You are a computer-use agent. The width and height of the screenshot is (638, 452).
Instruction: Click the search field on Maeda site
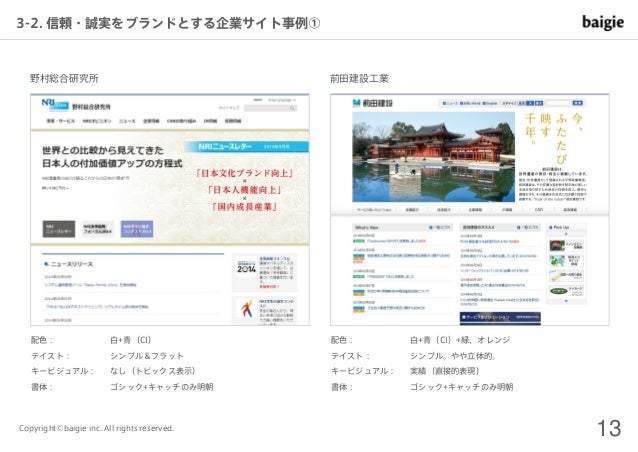click(558, 103)
